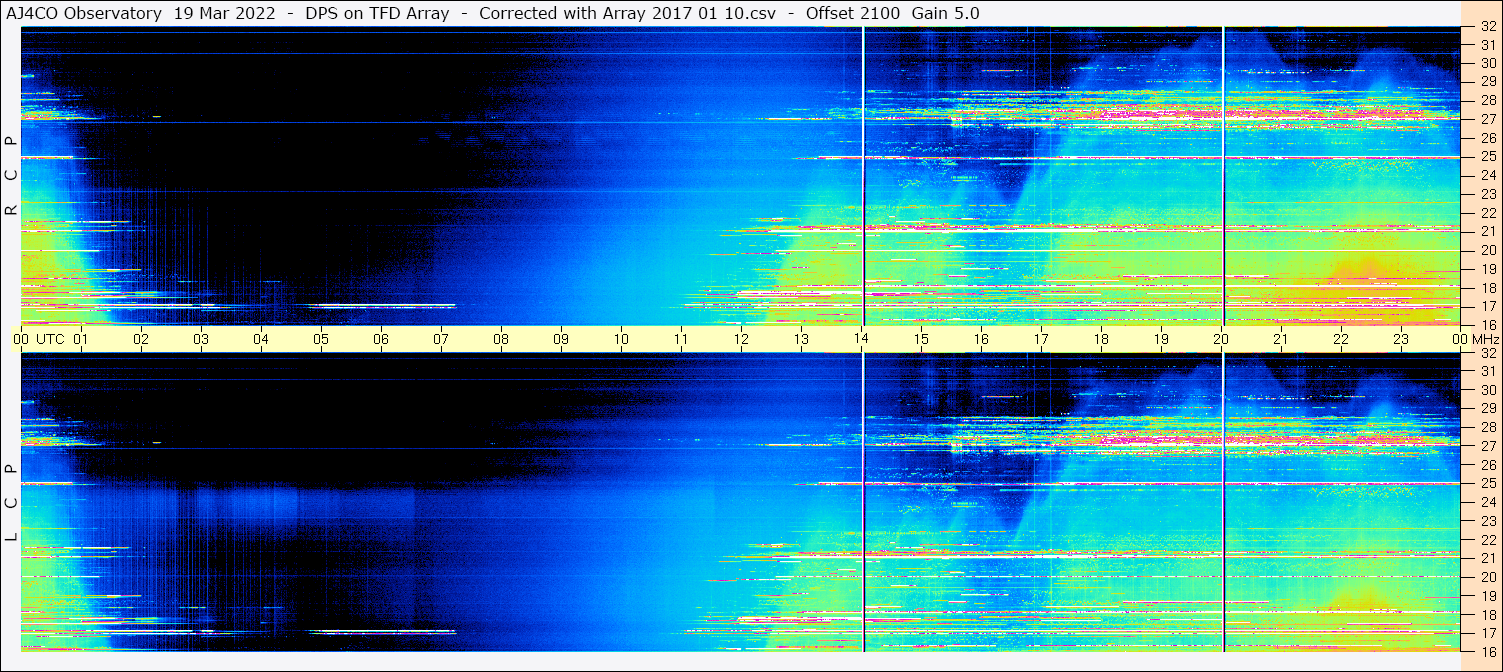The width and height of the screenshot is (1503, 672).
Task: Select the 16 hour tick on time axis
Action: 981,339
